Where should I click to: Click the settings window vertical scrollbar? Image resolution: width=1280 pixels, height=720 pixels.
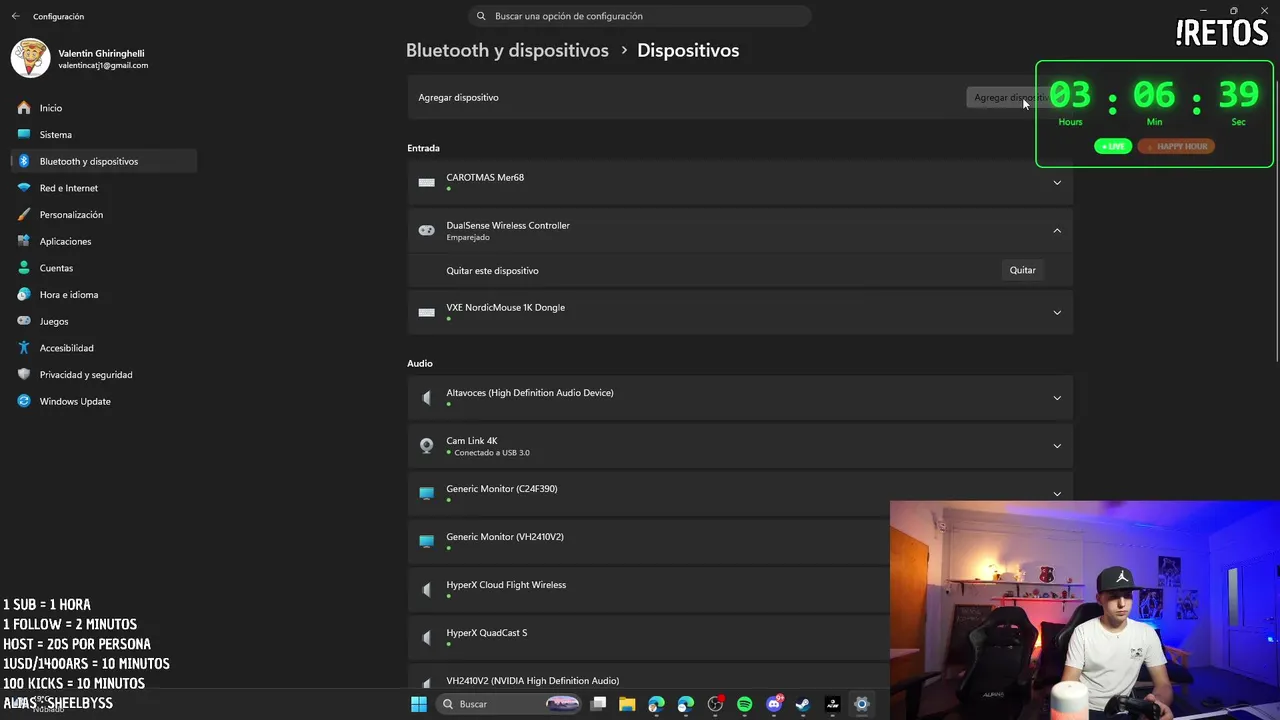(1276, 220)
